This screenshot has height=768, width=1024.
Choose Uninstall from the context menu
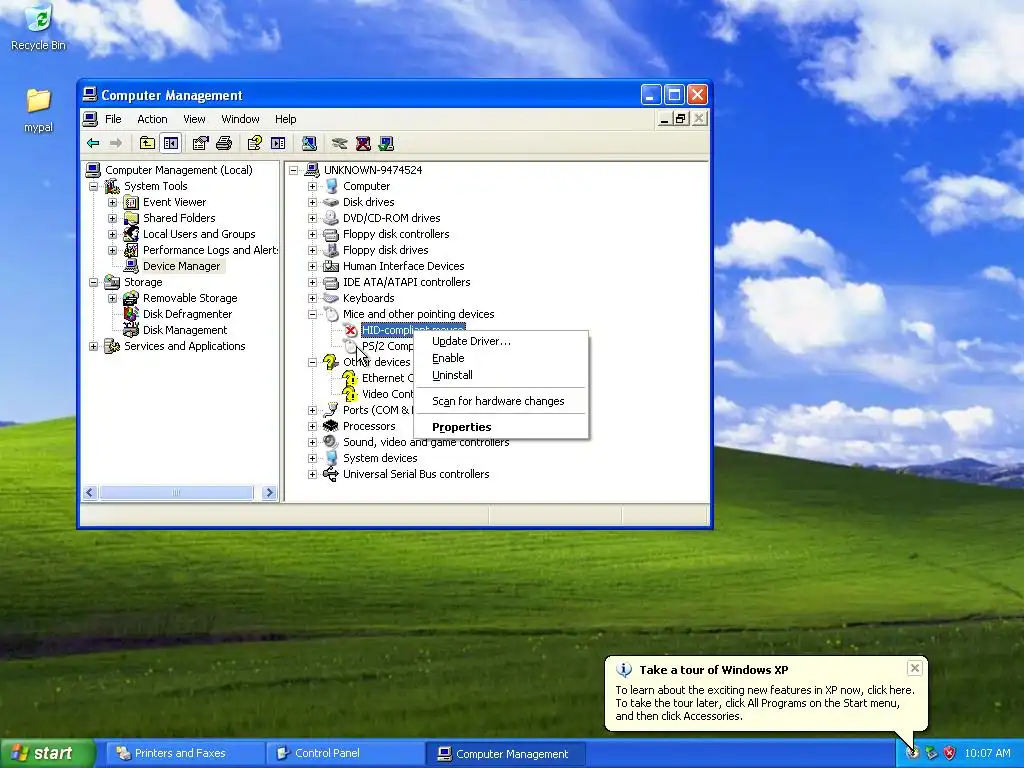tap(501, 375)
